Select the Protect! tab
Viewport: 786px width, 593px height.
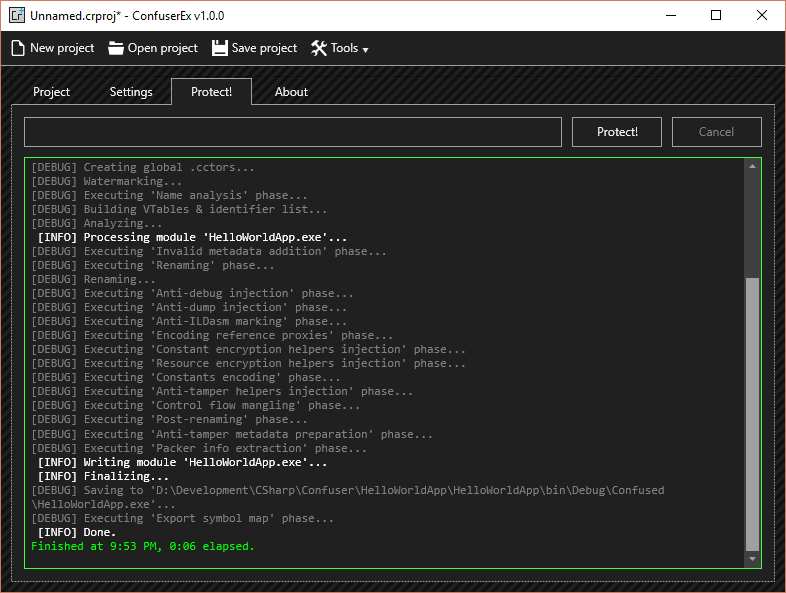tap(211, 92)
